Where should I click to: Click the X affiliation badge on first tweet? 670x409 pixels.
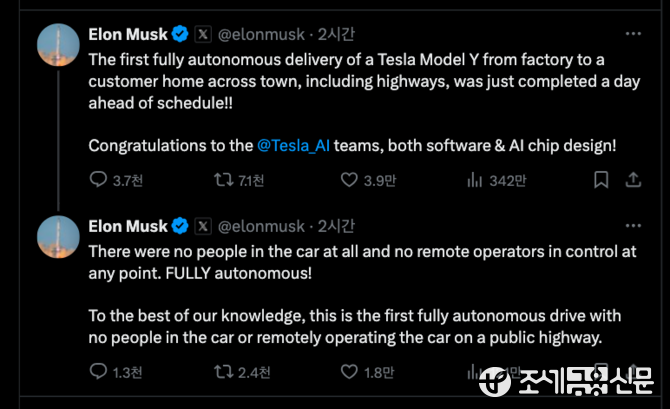[203, 34]
